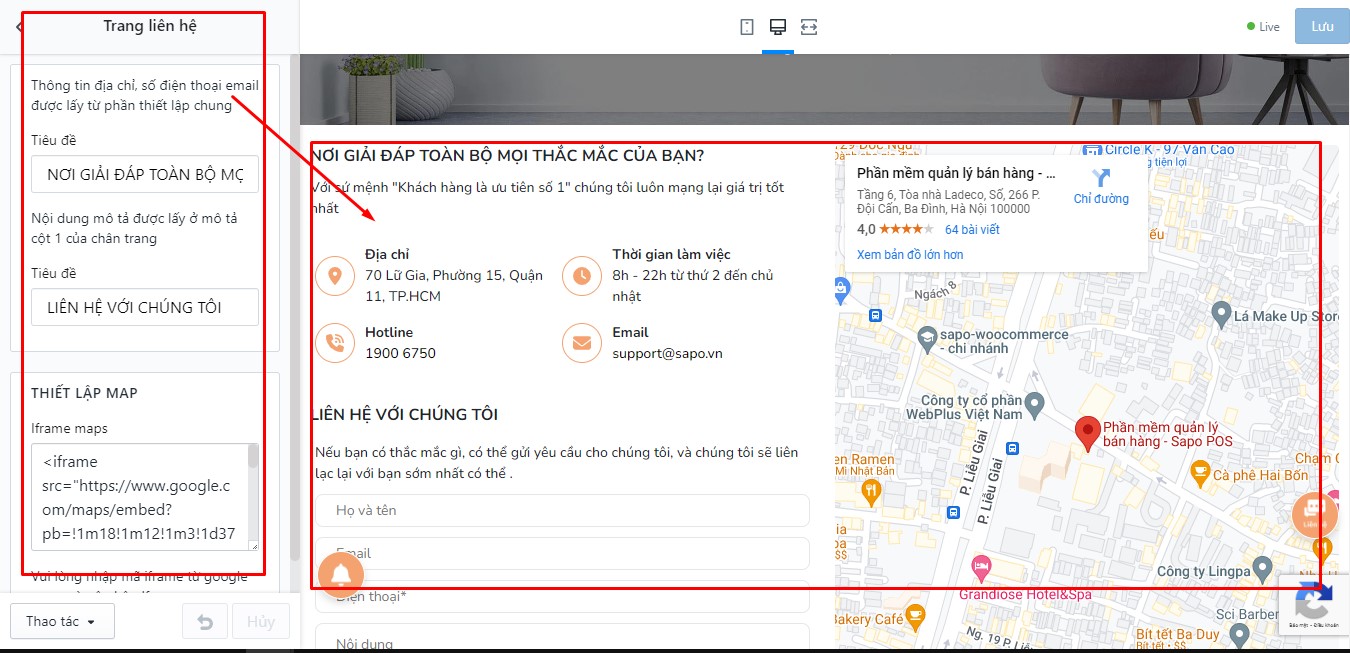Go back using left arrow icon
Image resolution: width=1350 pixels, height=653 pixels.
pos(18,27)
